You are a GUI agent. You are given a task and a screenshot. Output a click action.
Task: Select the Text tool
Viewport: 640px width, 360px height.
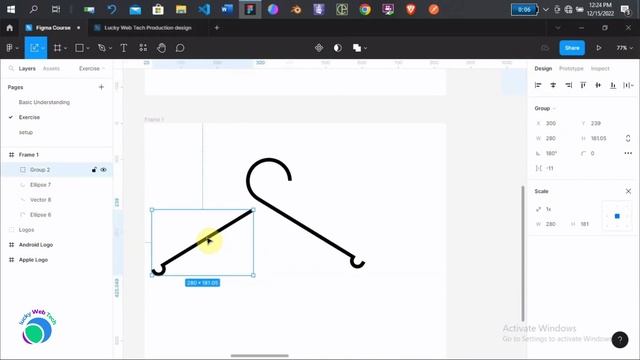click(x=124, y=48)
